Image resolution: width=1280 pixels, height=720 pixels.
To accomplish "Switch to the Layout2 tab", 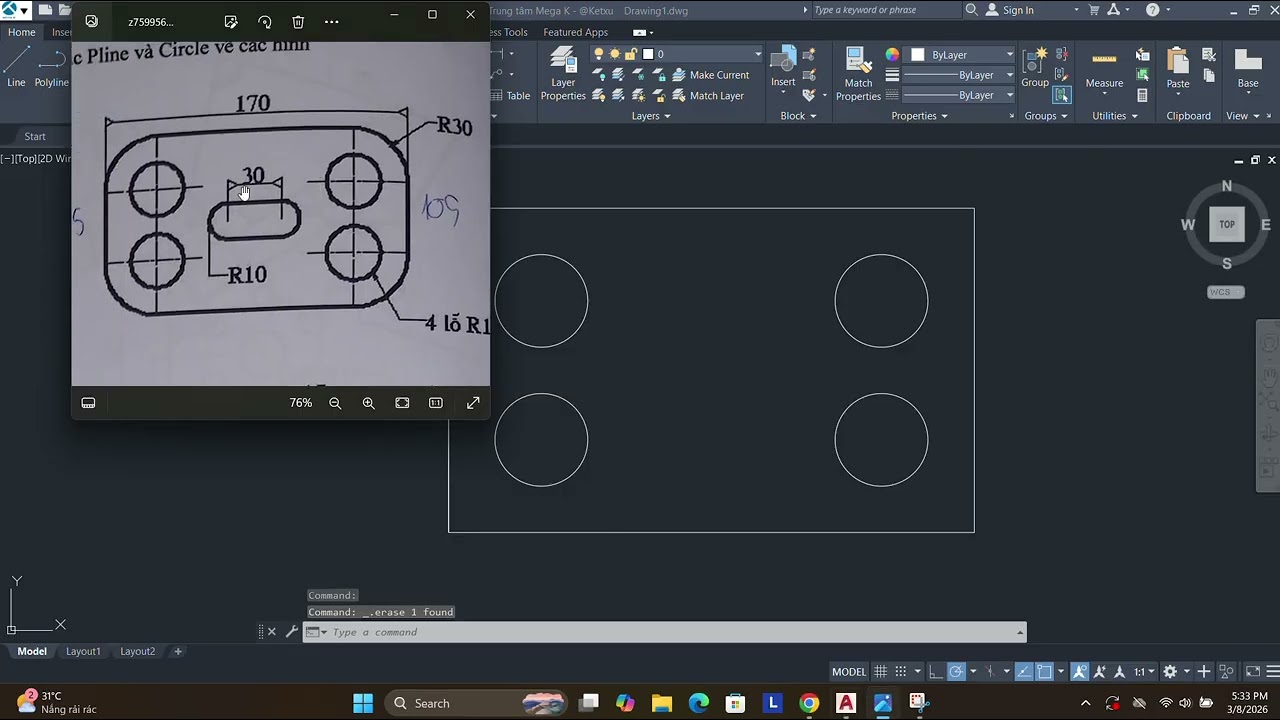I will tap(138, 651).
